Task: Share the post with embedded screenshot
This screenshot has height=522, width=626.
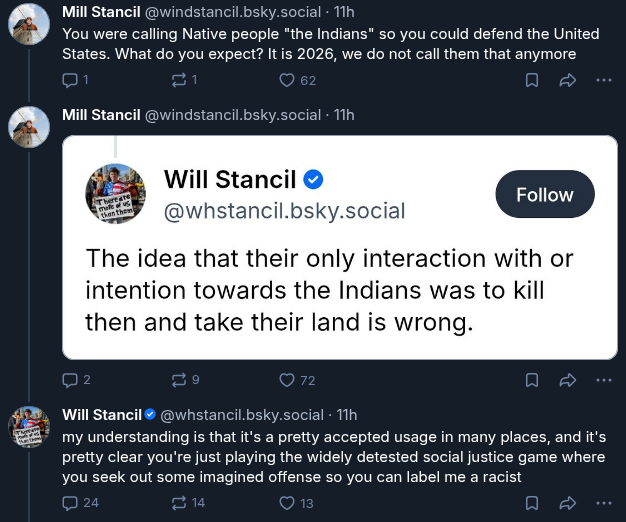Action: 567,380
